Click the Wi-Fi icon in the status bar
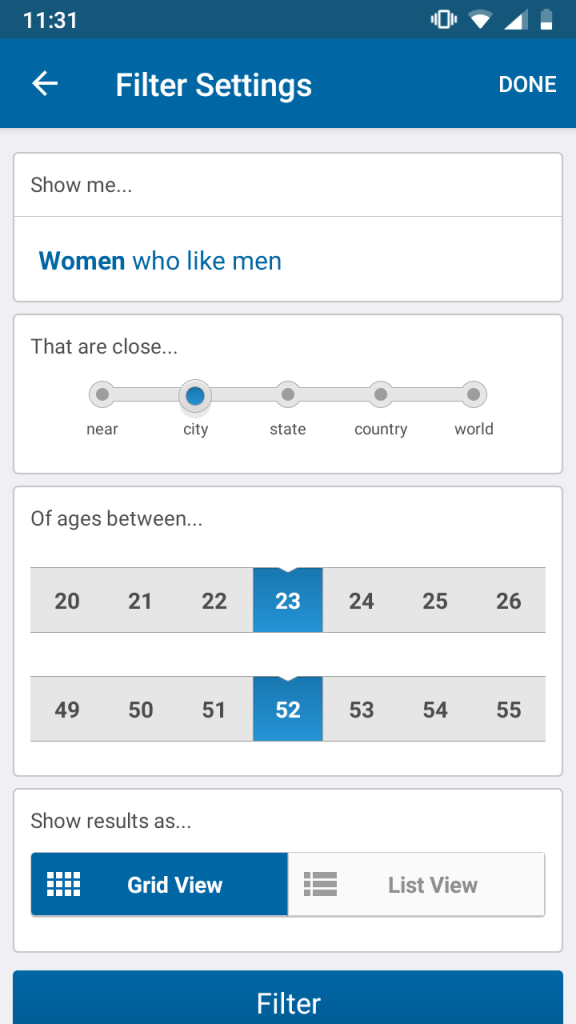The width and height of the screenshot is (576, 1024). (x=480, y=18)
